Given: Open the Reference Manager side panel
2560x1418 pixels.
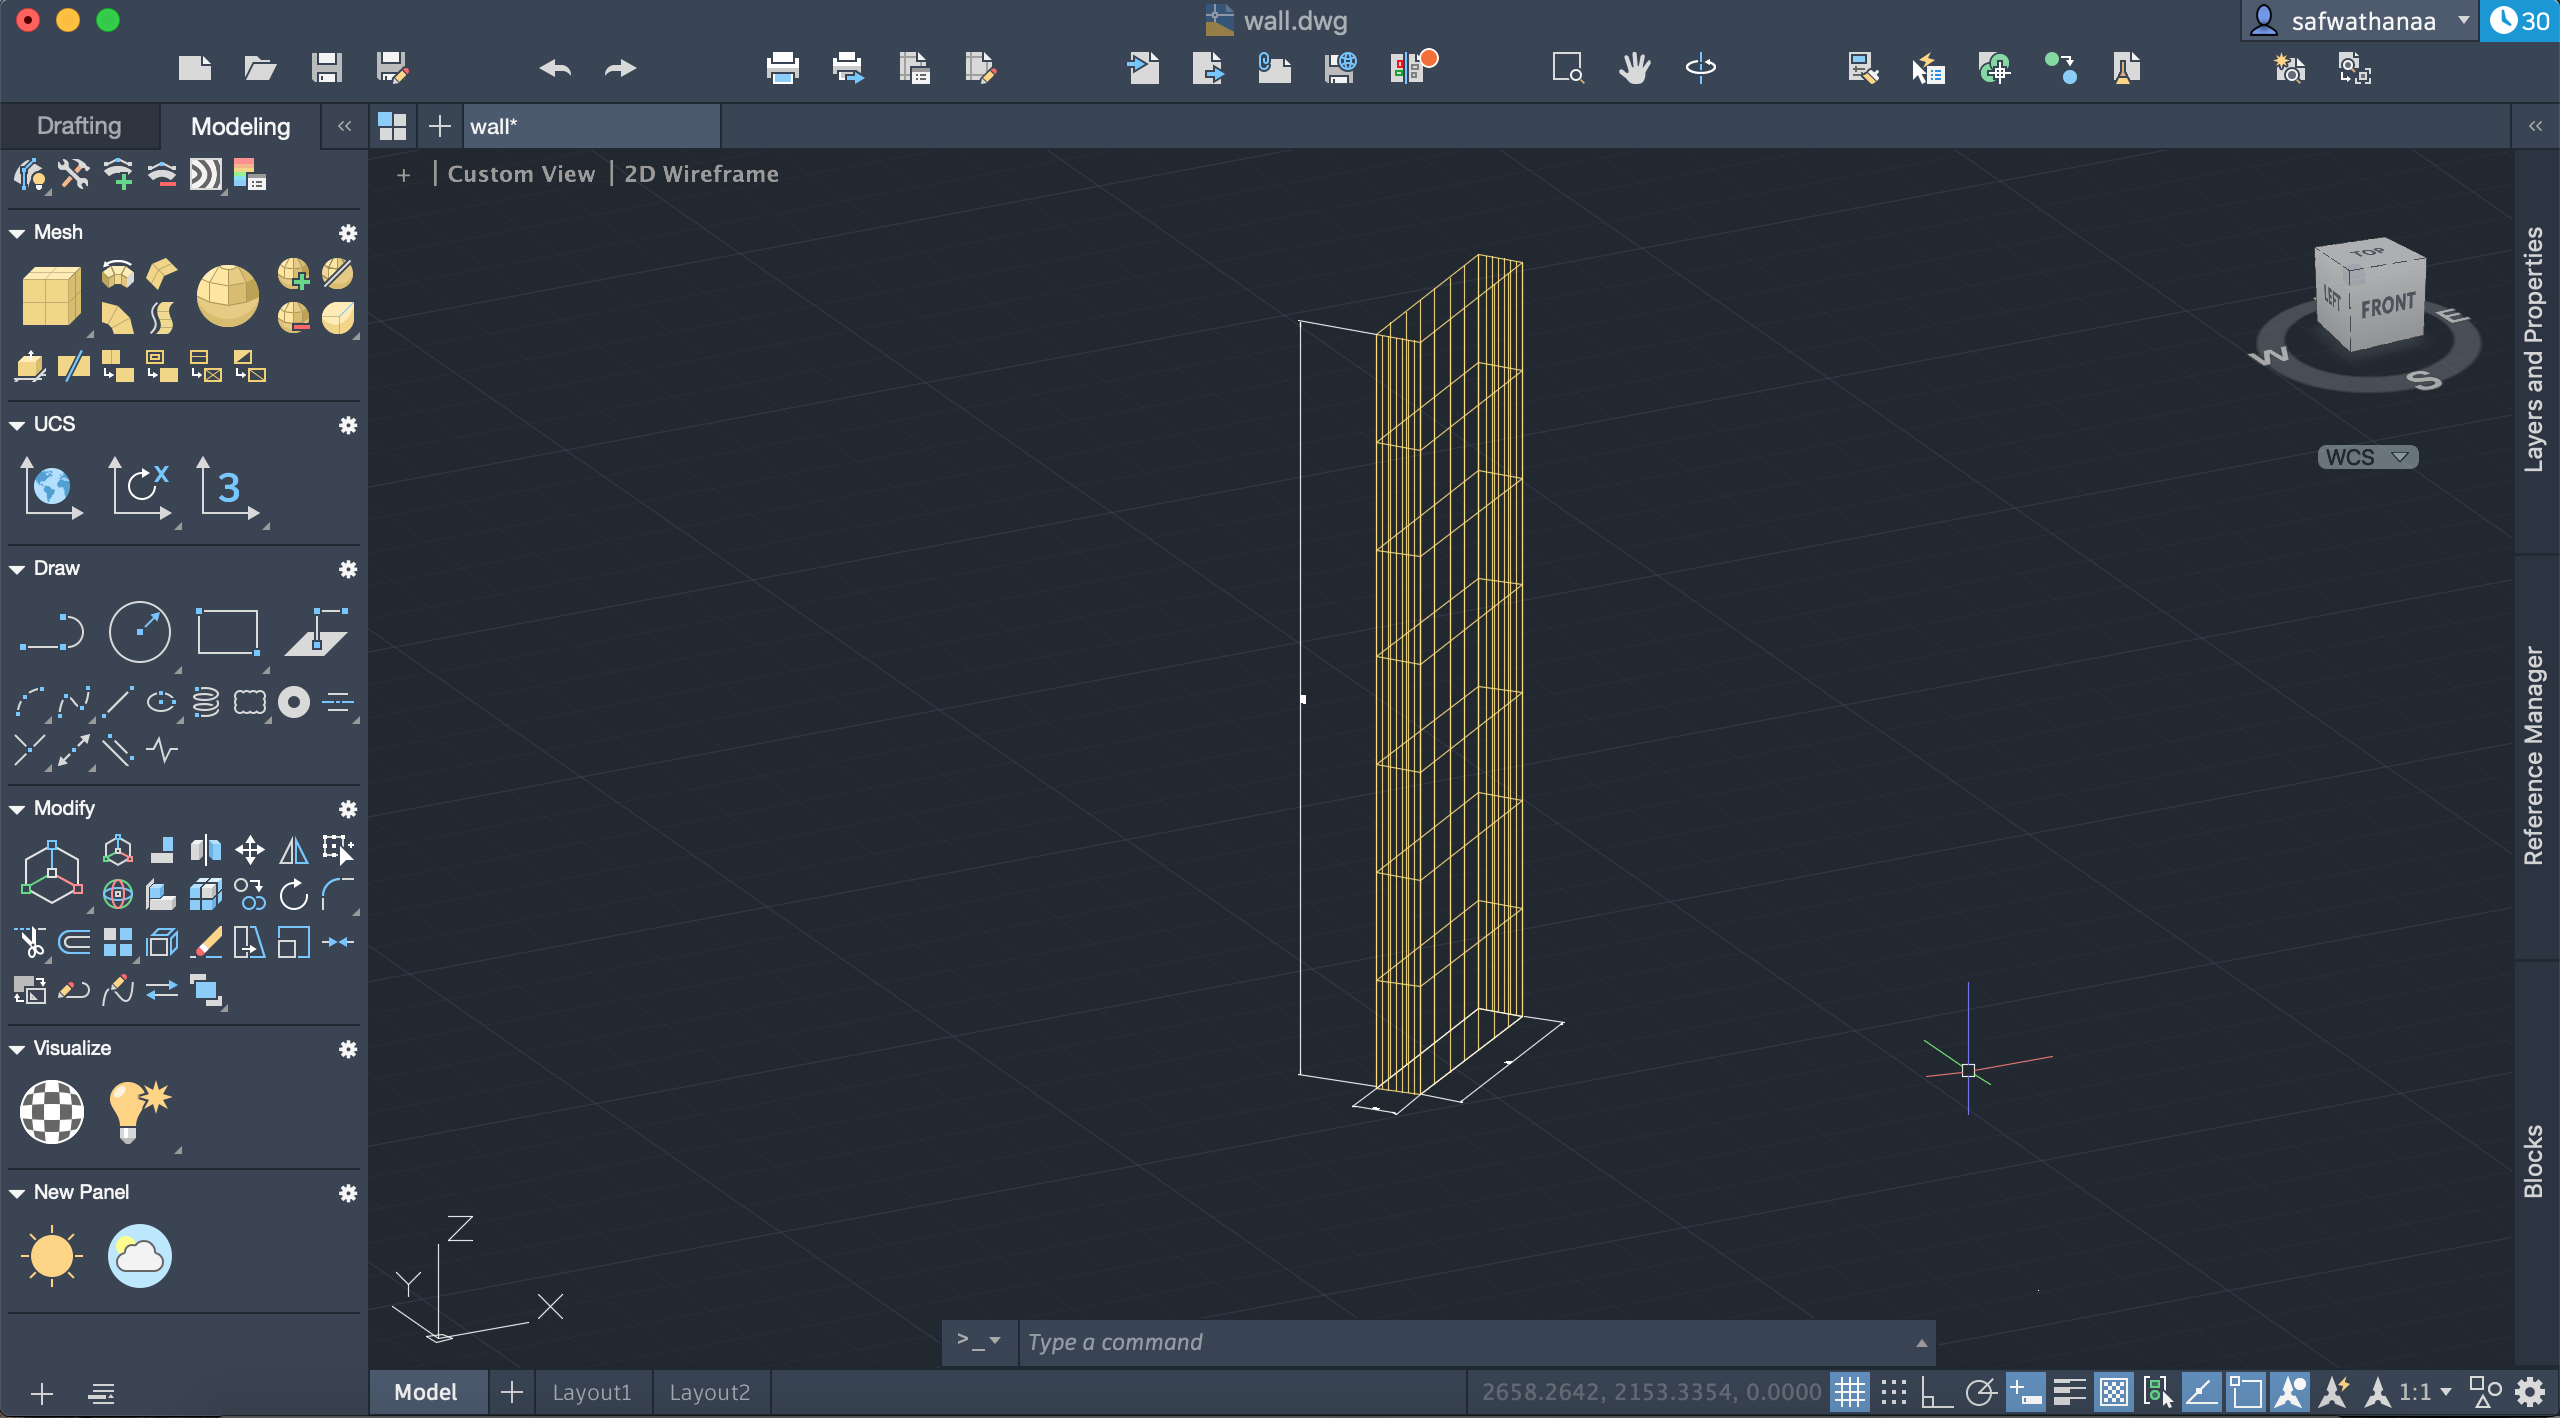Looking at the screenshot, I should click(x=2534, y=756).
